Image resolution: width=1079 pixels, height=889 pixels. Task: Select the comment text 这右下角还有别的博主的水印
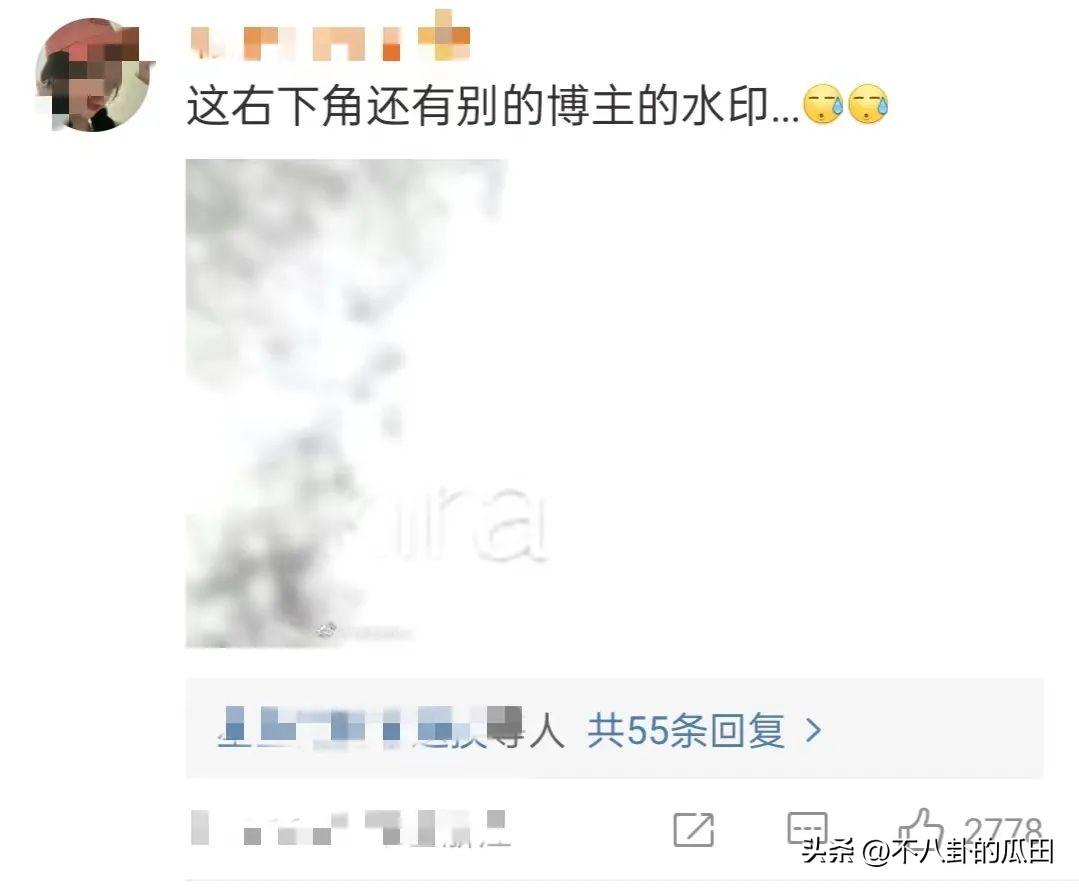(x=492, y=106)
